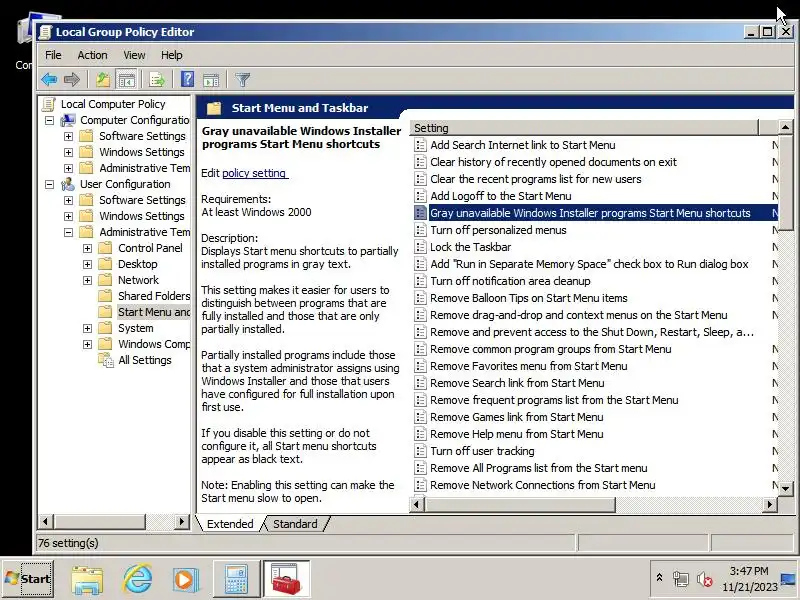Open the policy setting link
This screenshot has height=600, width=800.
click(x=255, y=173)
